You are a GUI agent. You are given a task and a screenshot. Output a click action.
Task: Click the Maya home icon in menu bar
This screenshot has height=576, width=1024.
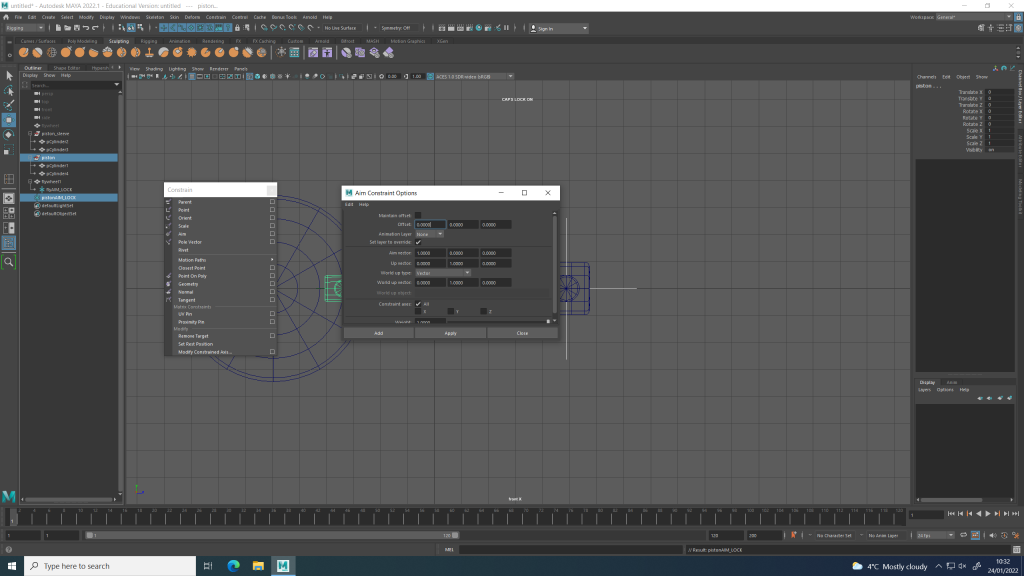tap(6, 17)
